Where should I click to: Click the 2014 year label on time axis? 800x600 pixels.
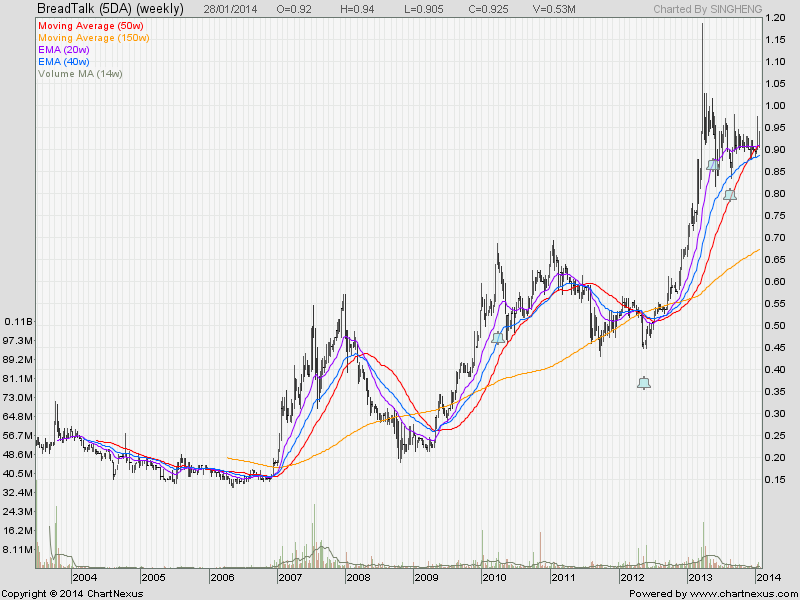tap(768, 577)
